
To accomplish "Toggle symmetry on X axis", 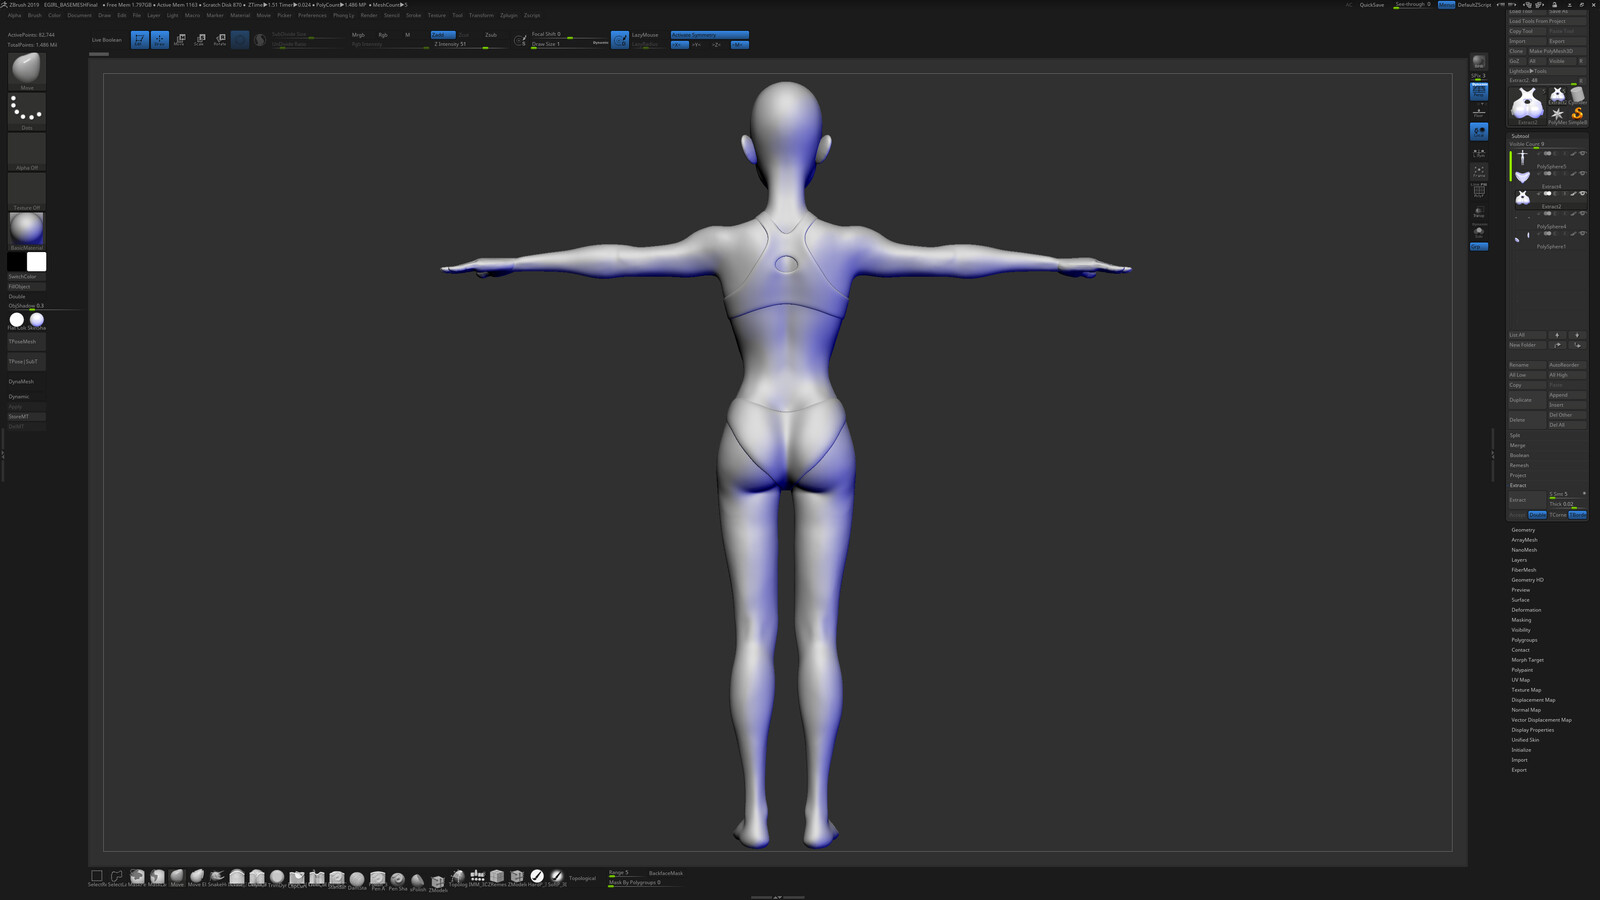I will click(680, 45).
